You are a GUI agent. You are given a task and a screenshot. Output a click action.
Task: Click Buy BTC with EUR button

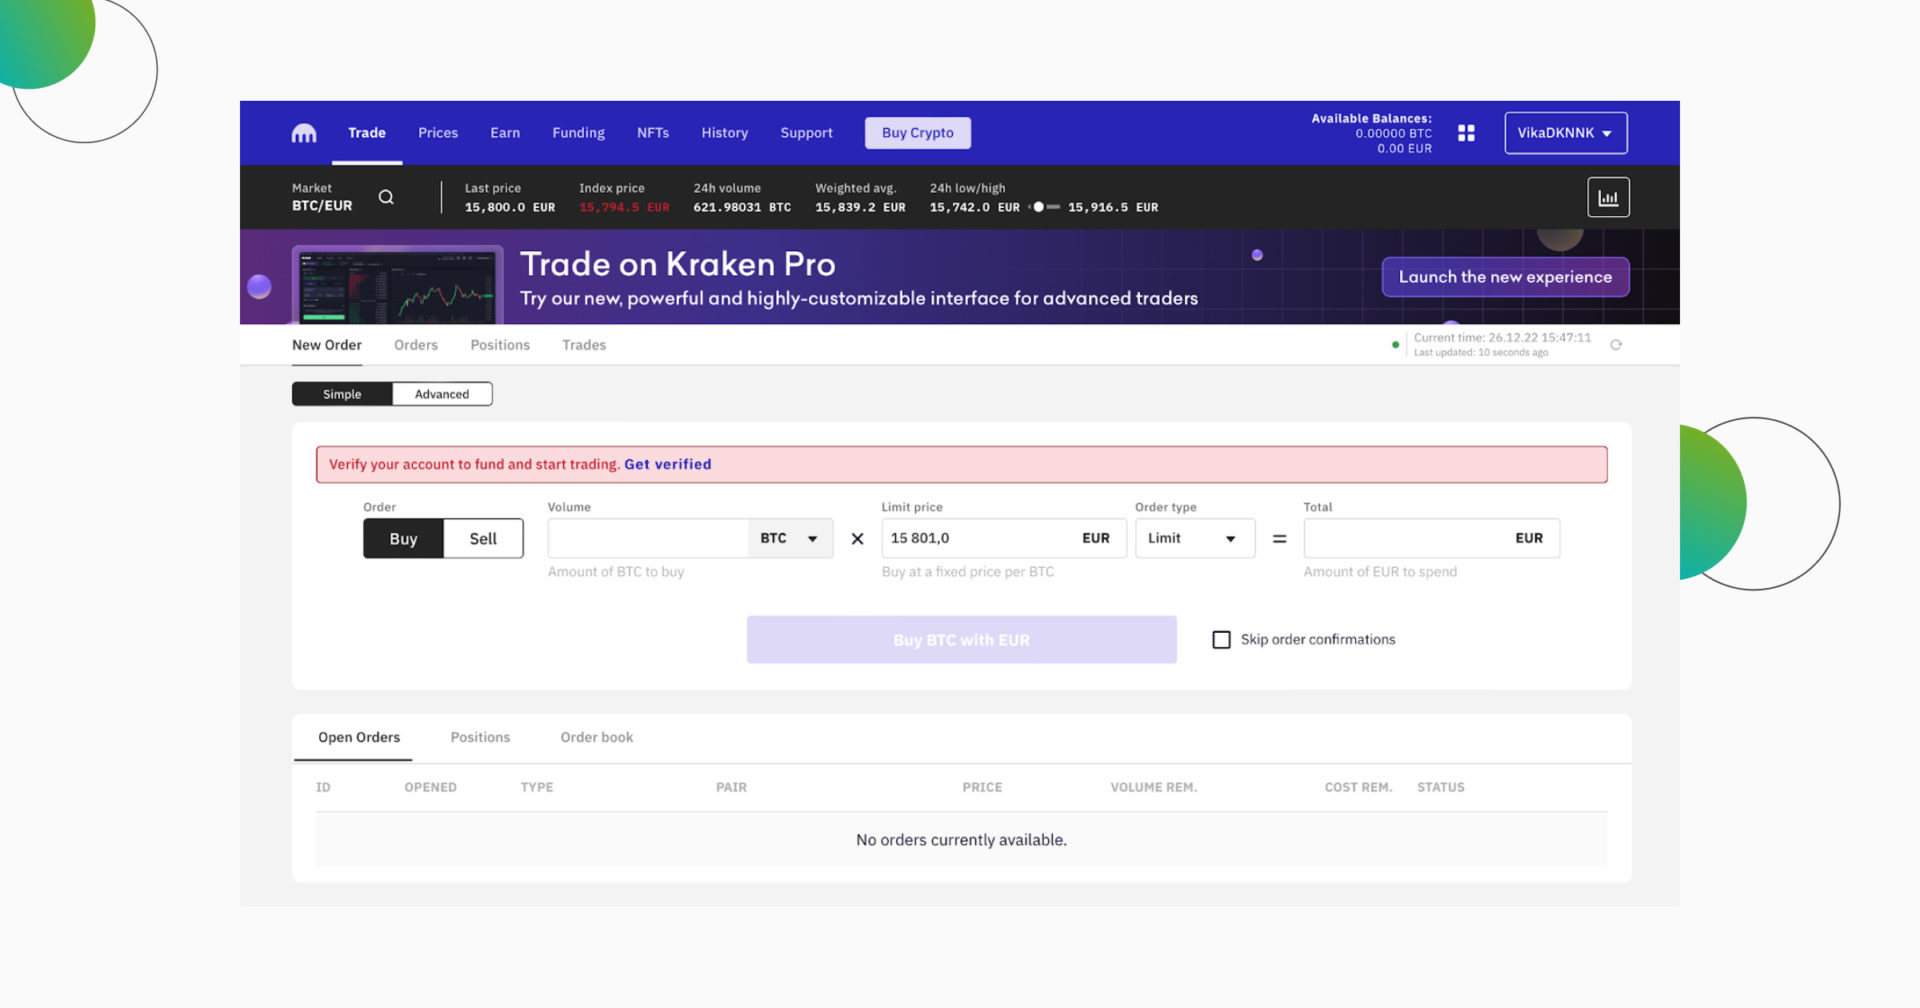point(961,640)
